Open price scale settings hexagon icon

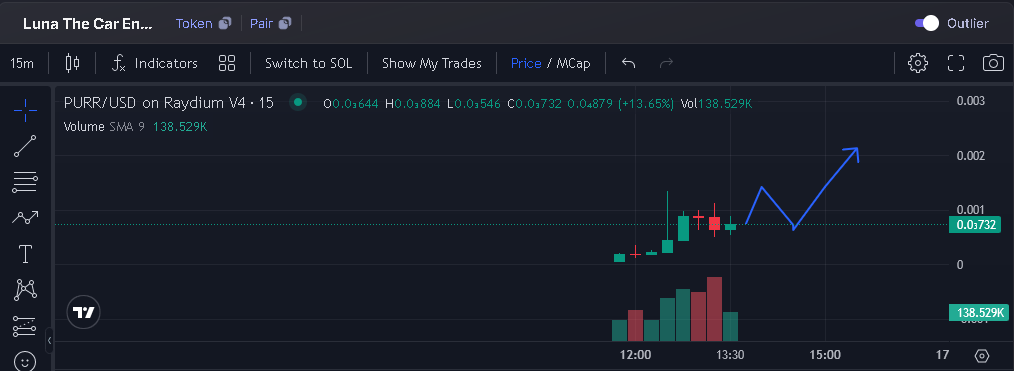tap(982, 355)
